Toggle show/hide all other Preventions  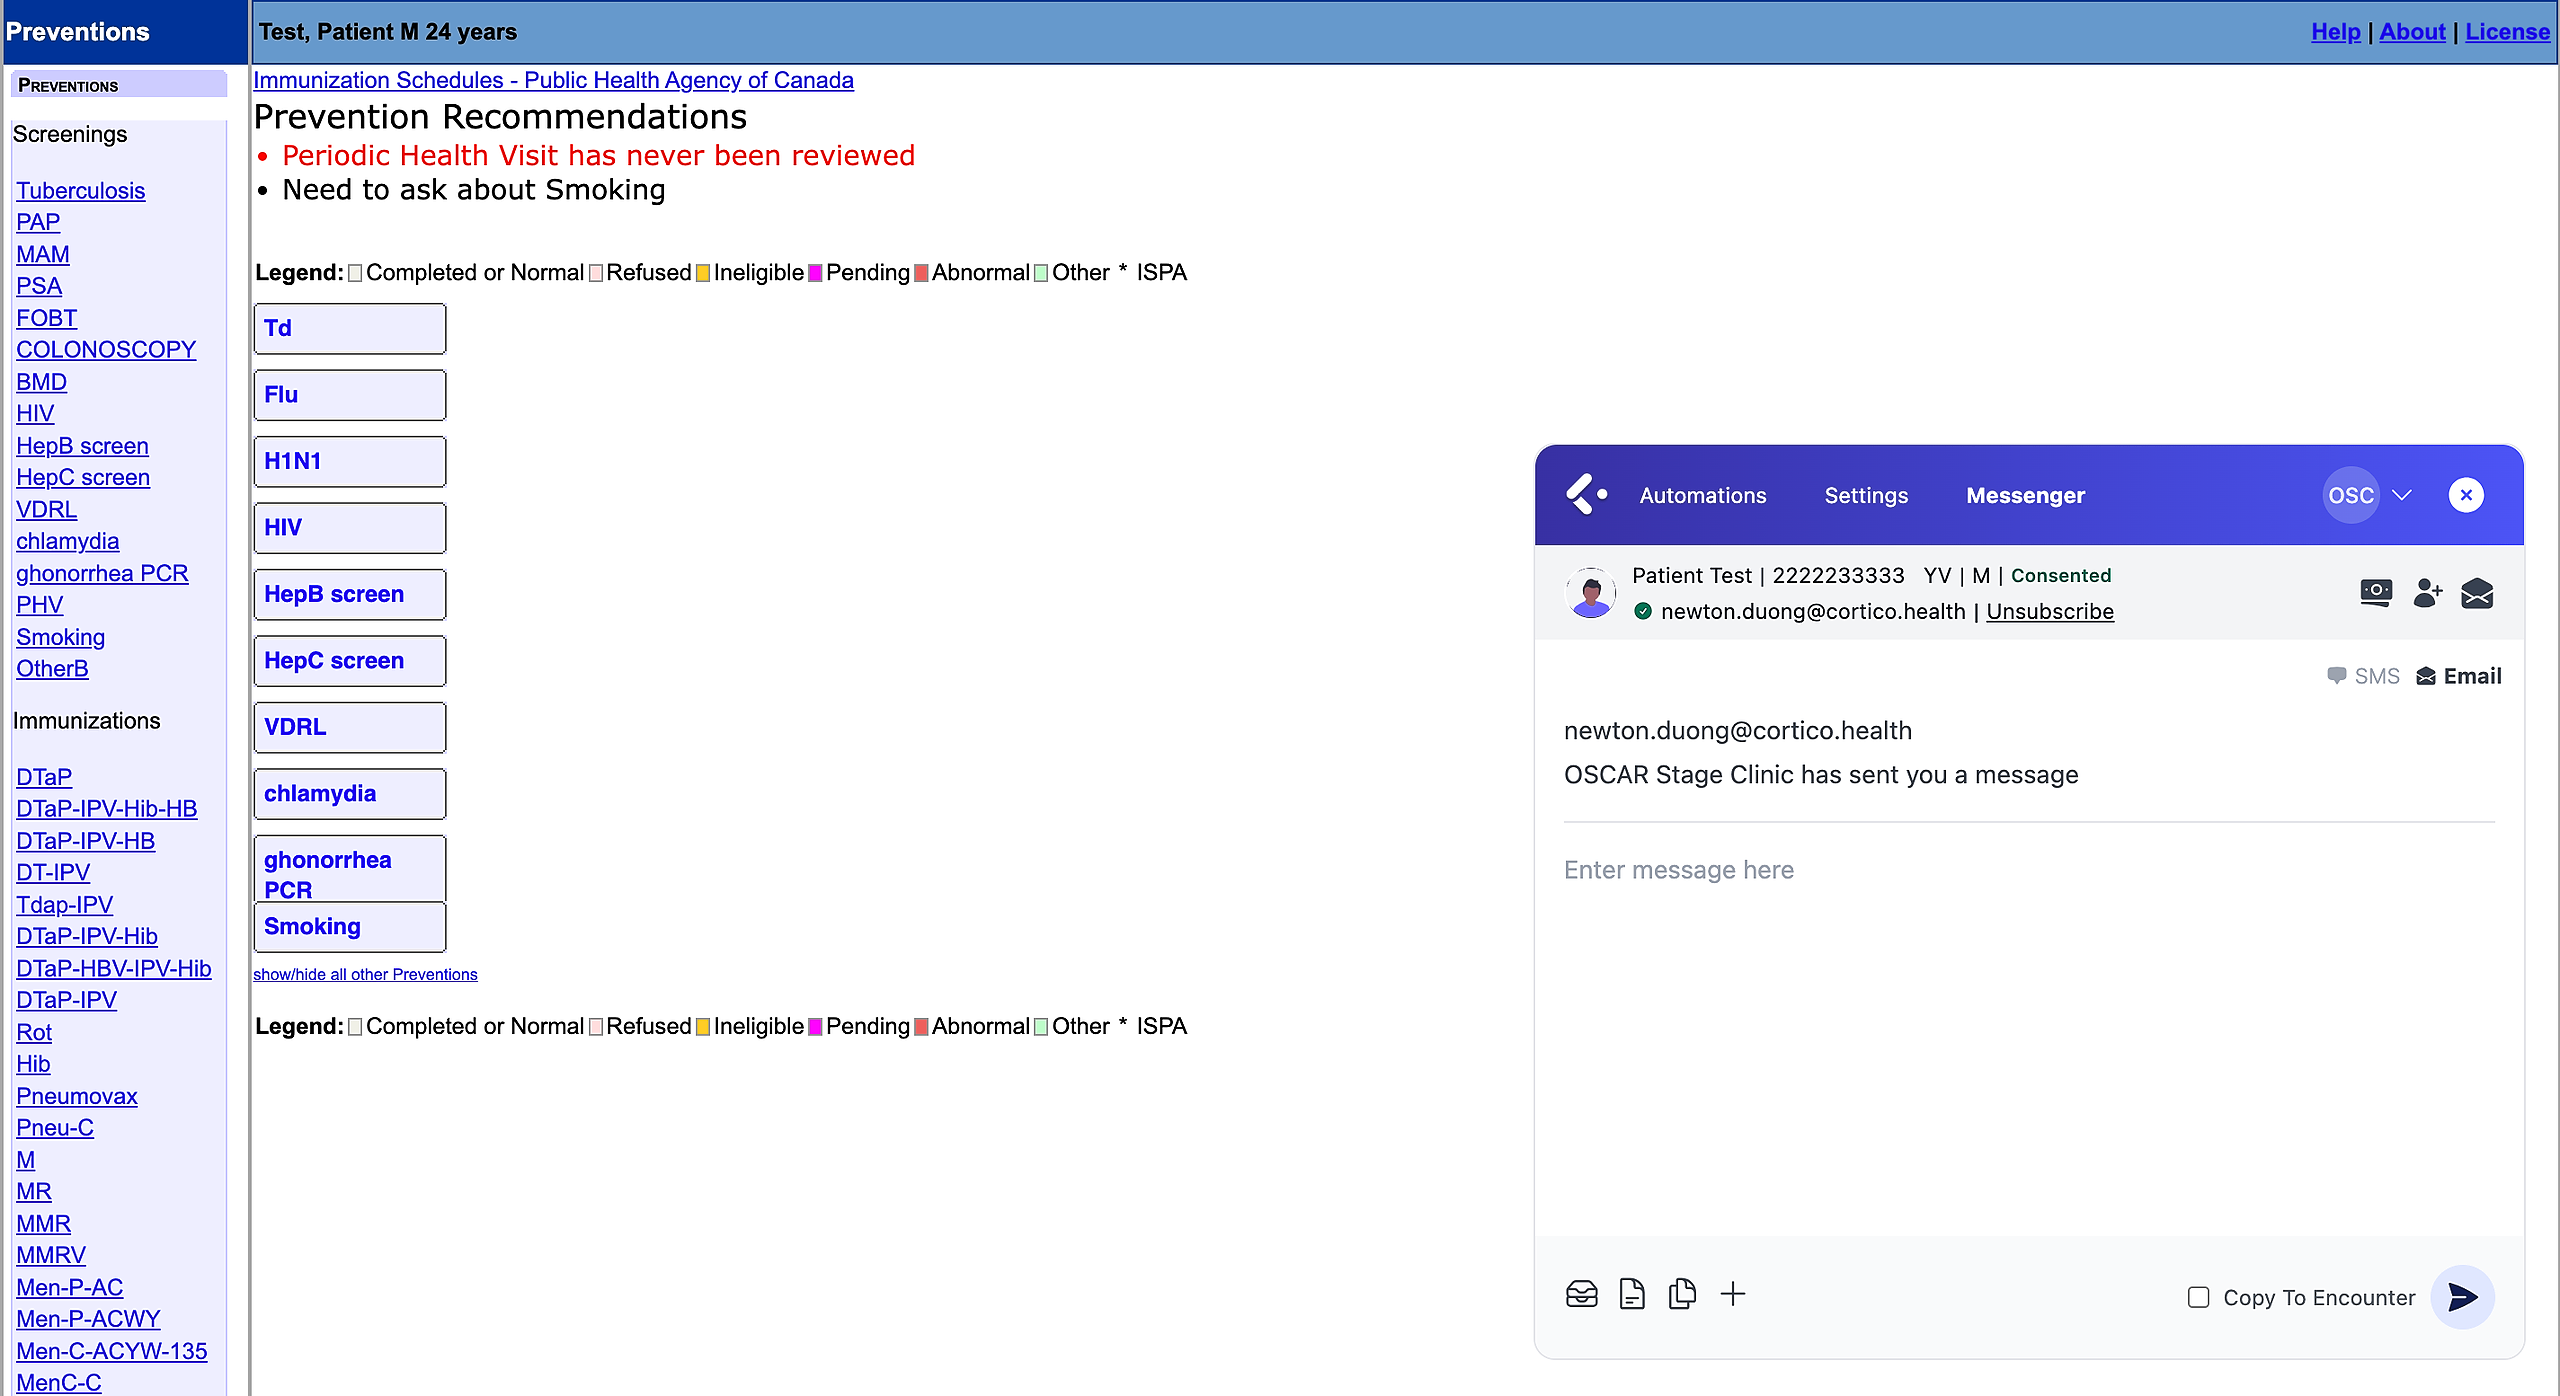pos(365,974)
